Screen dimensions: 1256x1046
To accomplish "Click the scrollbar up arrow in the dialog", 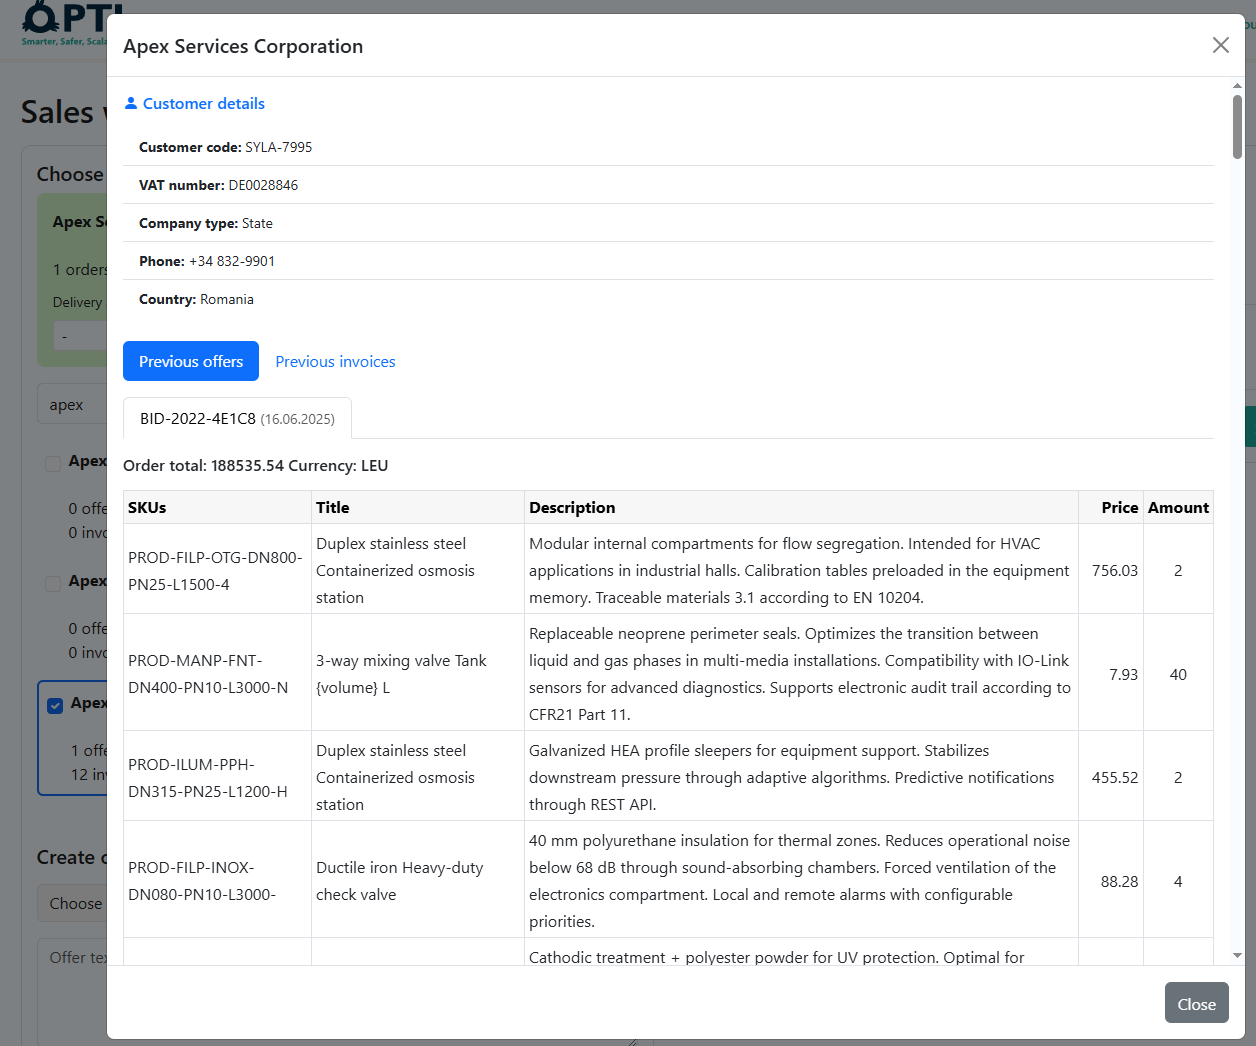I will point(1237,85).
